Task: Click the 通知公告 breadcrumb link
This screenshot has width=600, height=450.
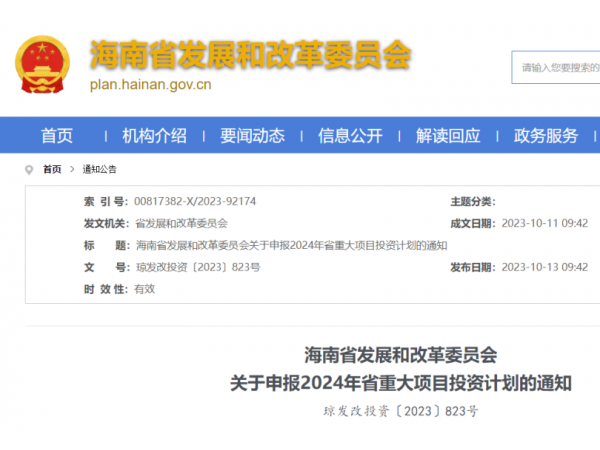Action: [99, 170]
